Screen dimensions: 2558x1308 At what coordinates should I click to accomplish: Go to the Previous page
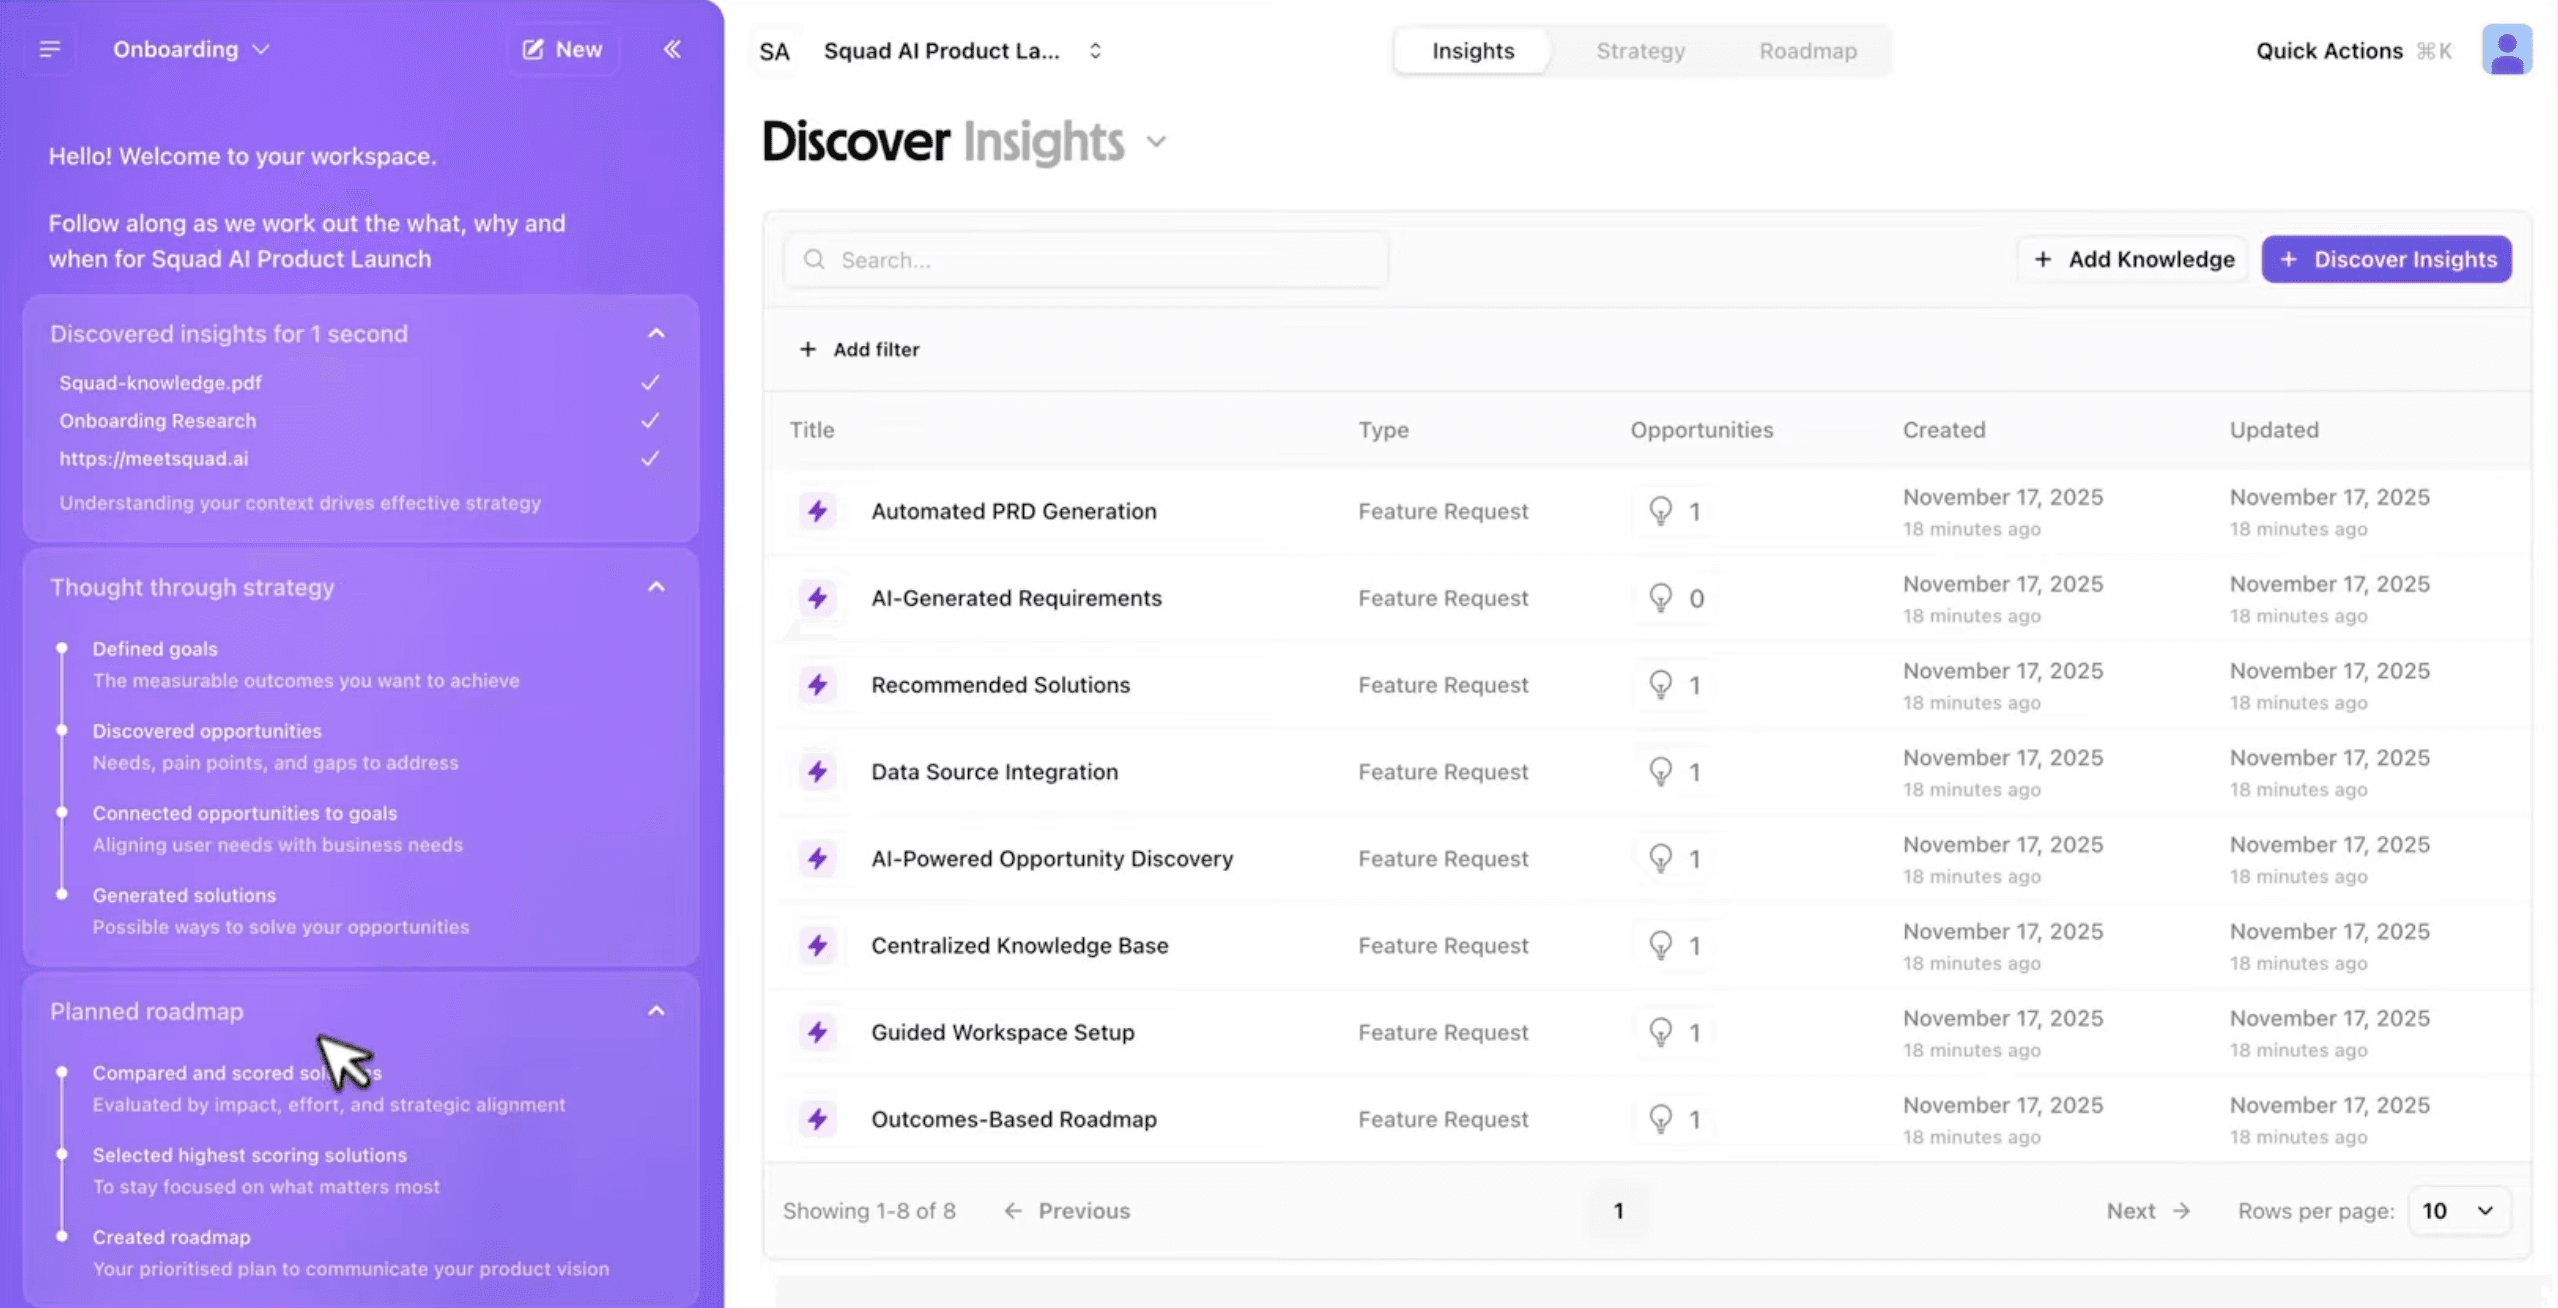pyautogui.click(x=1066, y=1211)
